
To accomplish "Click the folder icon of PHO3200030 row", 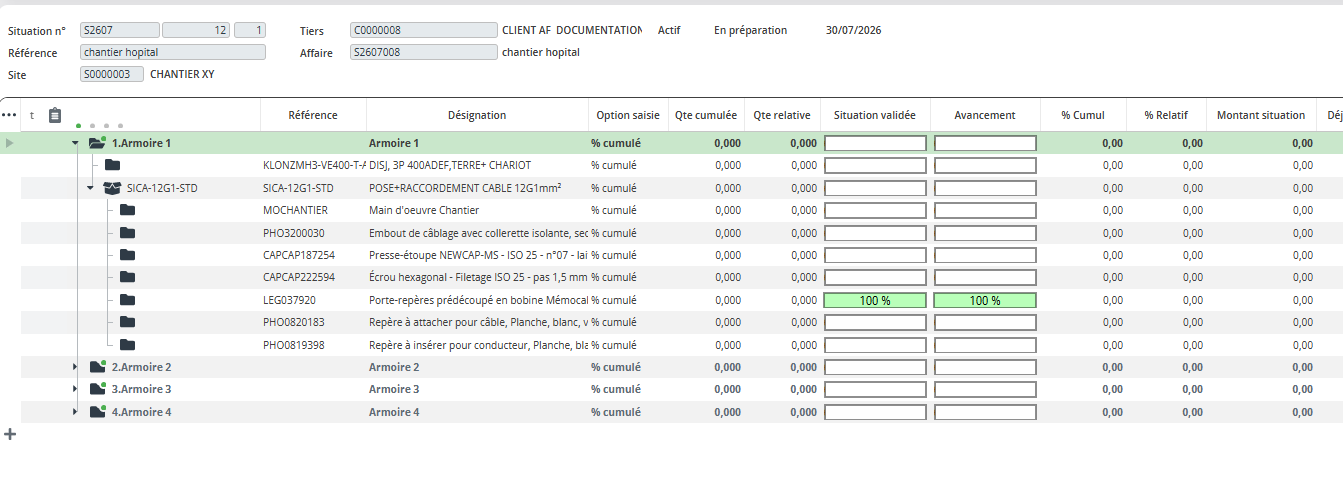I will click(x=127, y=232).
